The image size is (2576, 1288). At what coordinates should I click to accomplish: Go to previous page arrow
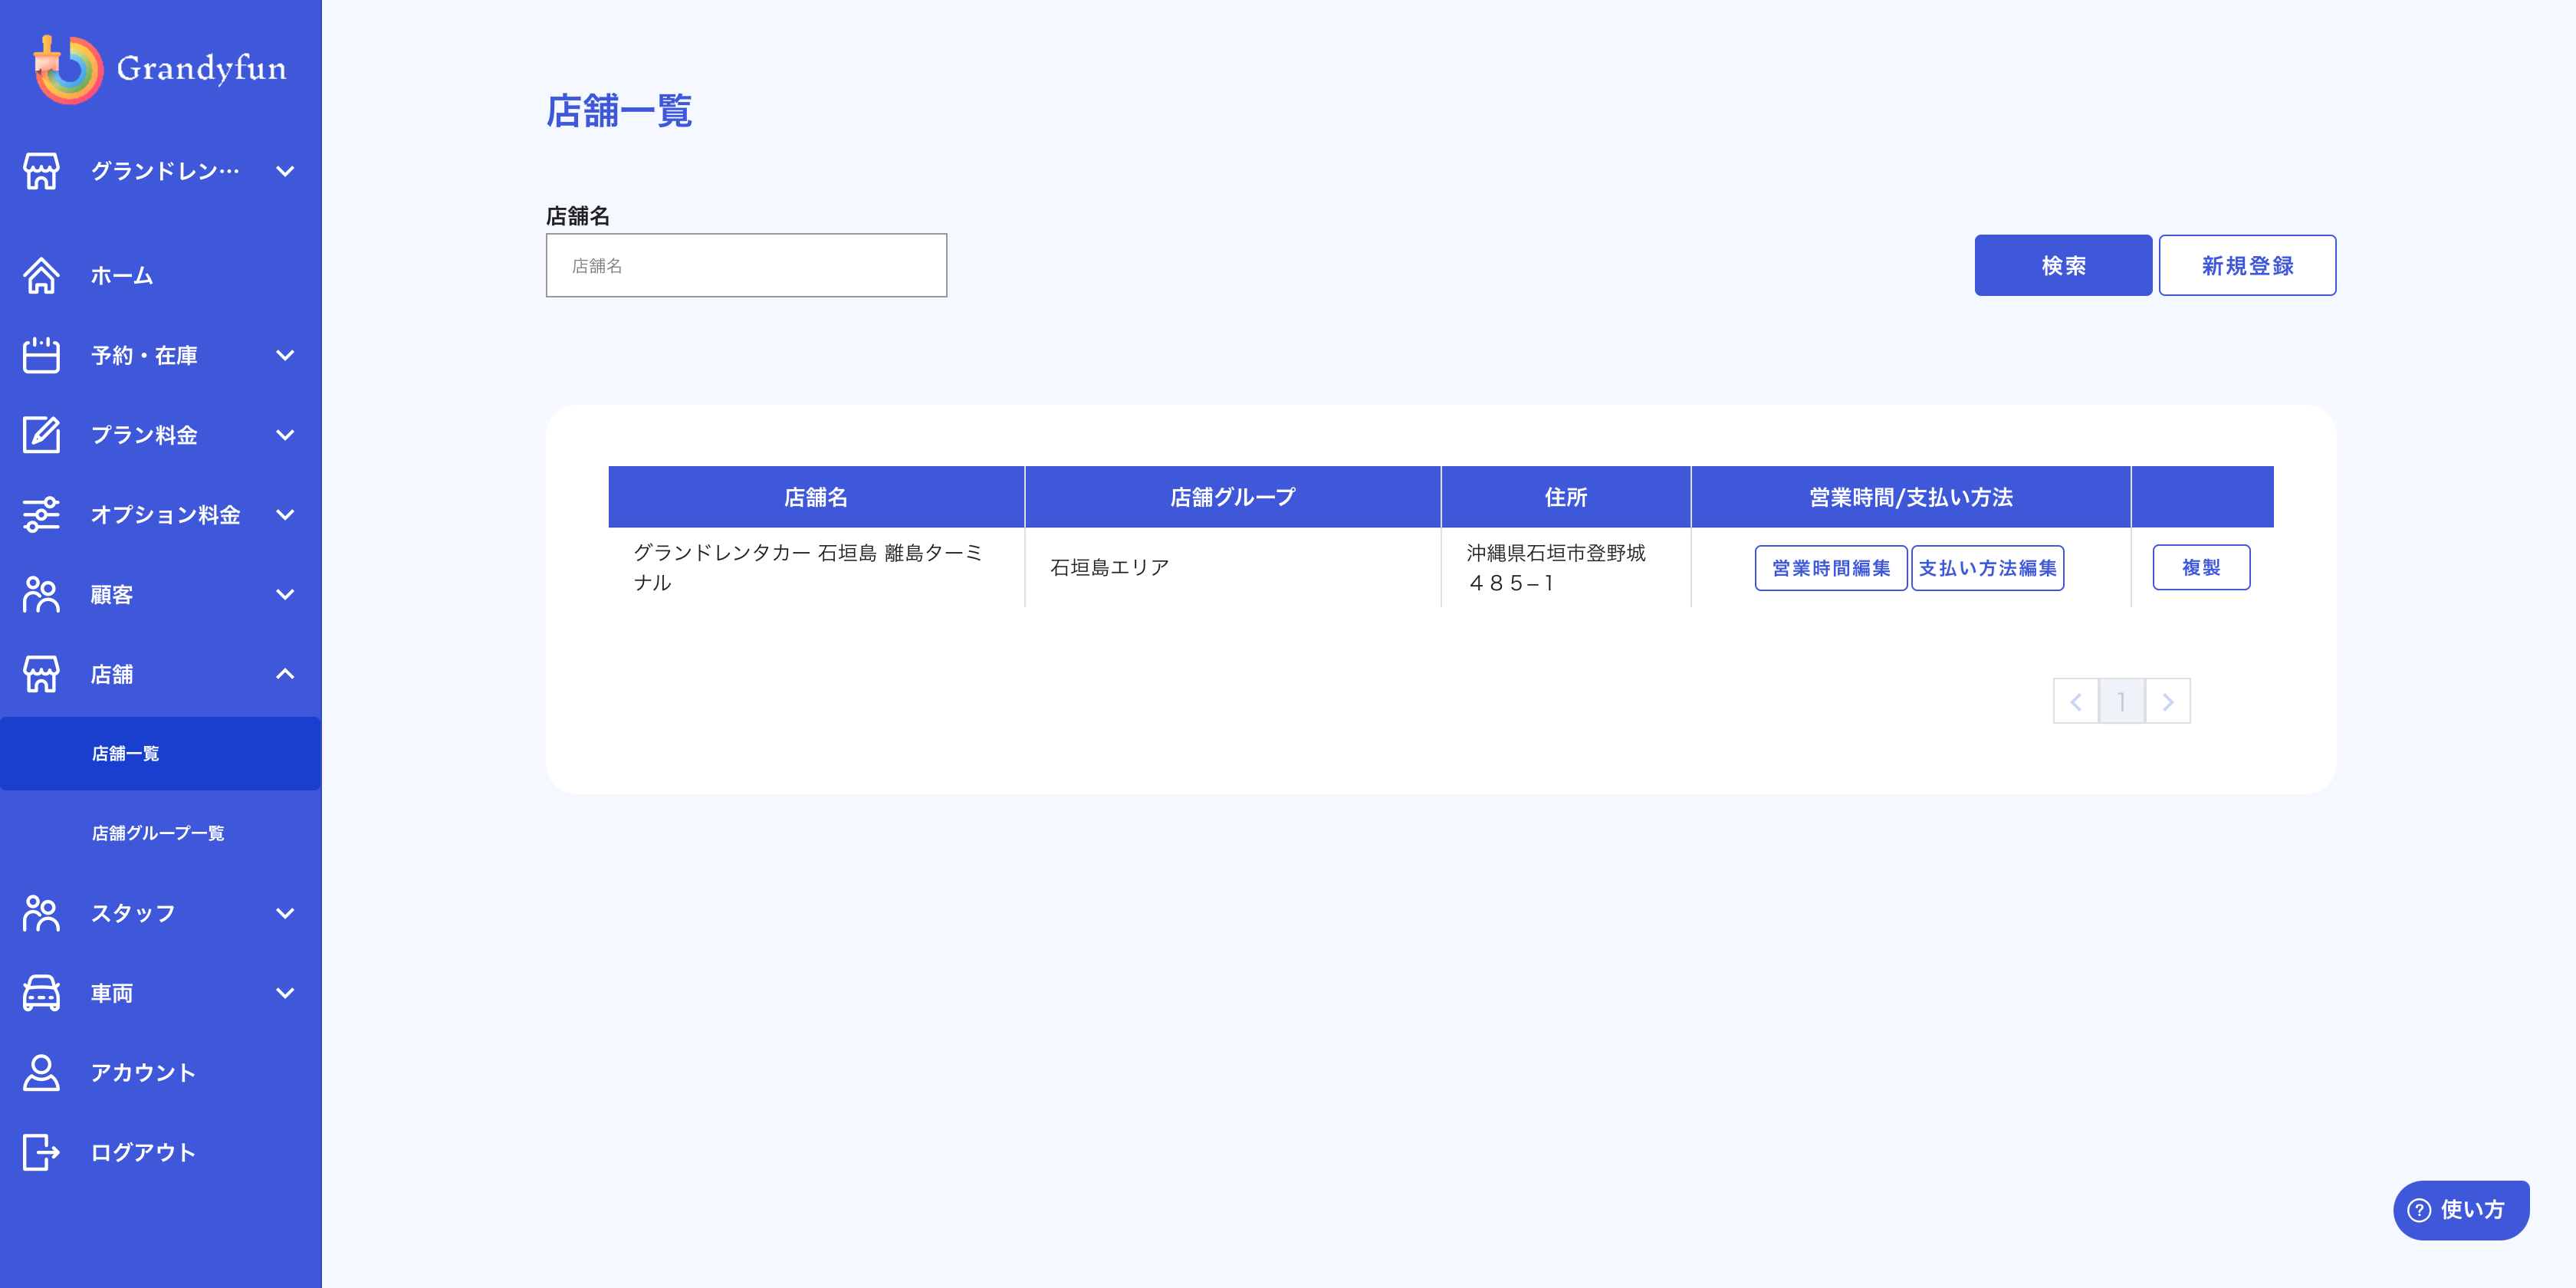tap(2076, 701)
